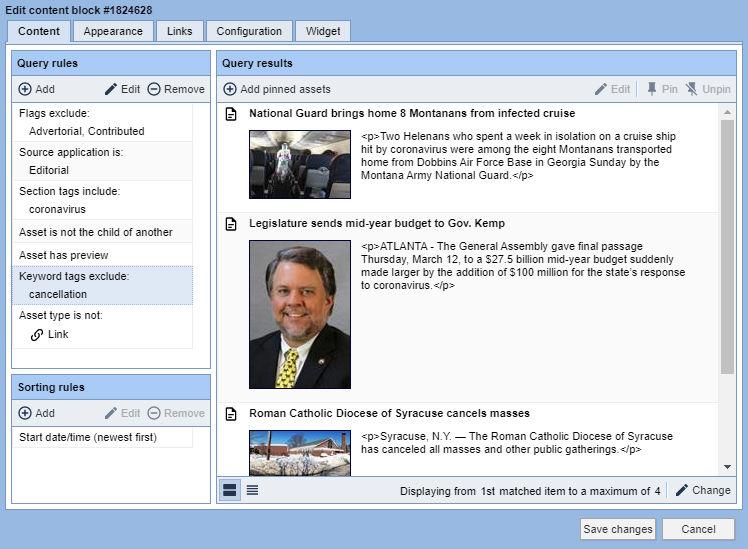The width and height of the screenshot is (748, 549).
Task: Pin the selected query result
Action: 662,89
